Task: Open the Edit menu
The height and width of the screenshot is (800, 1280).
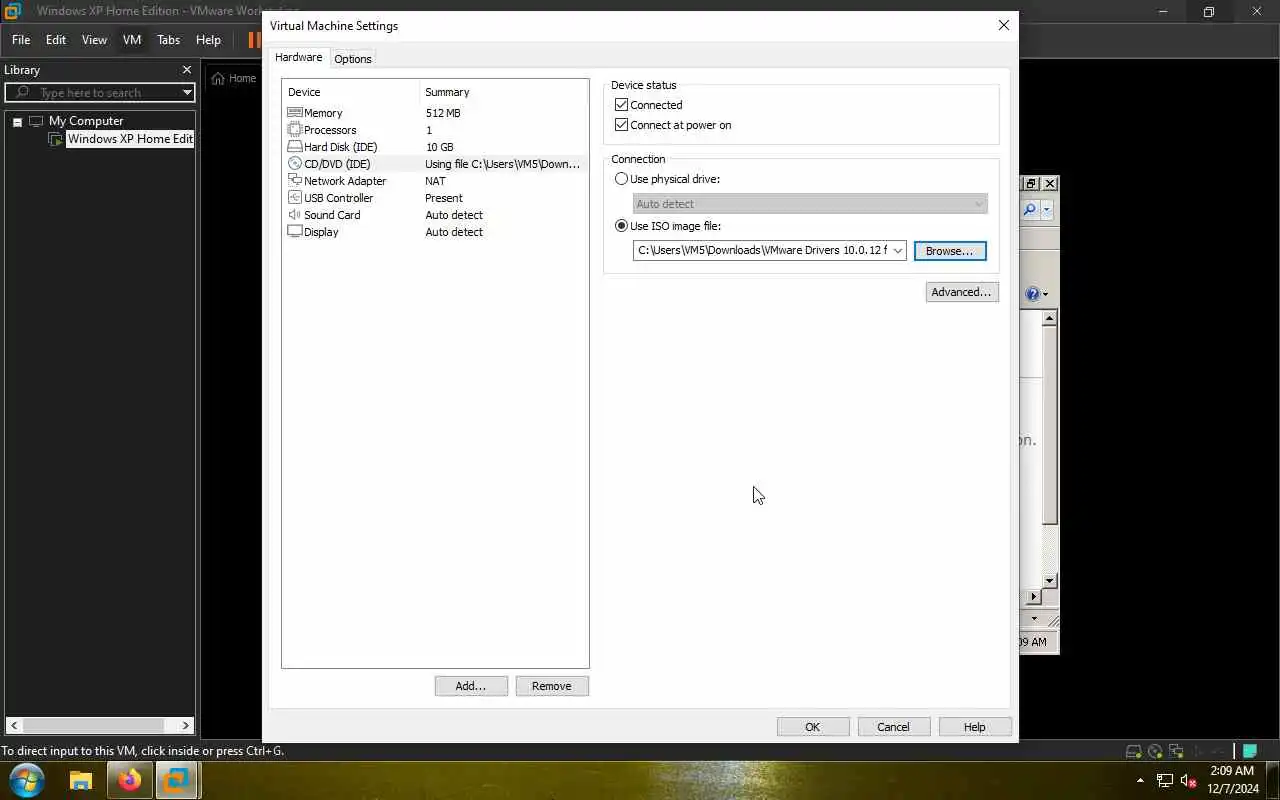Action: (x=56, y=40)
